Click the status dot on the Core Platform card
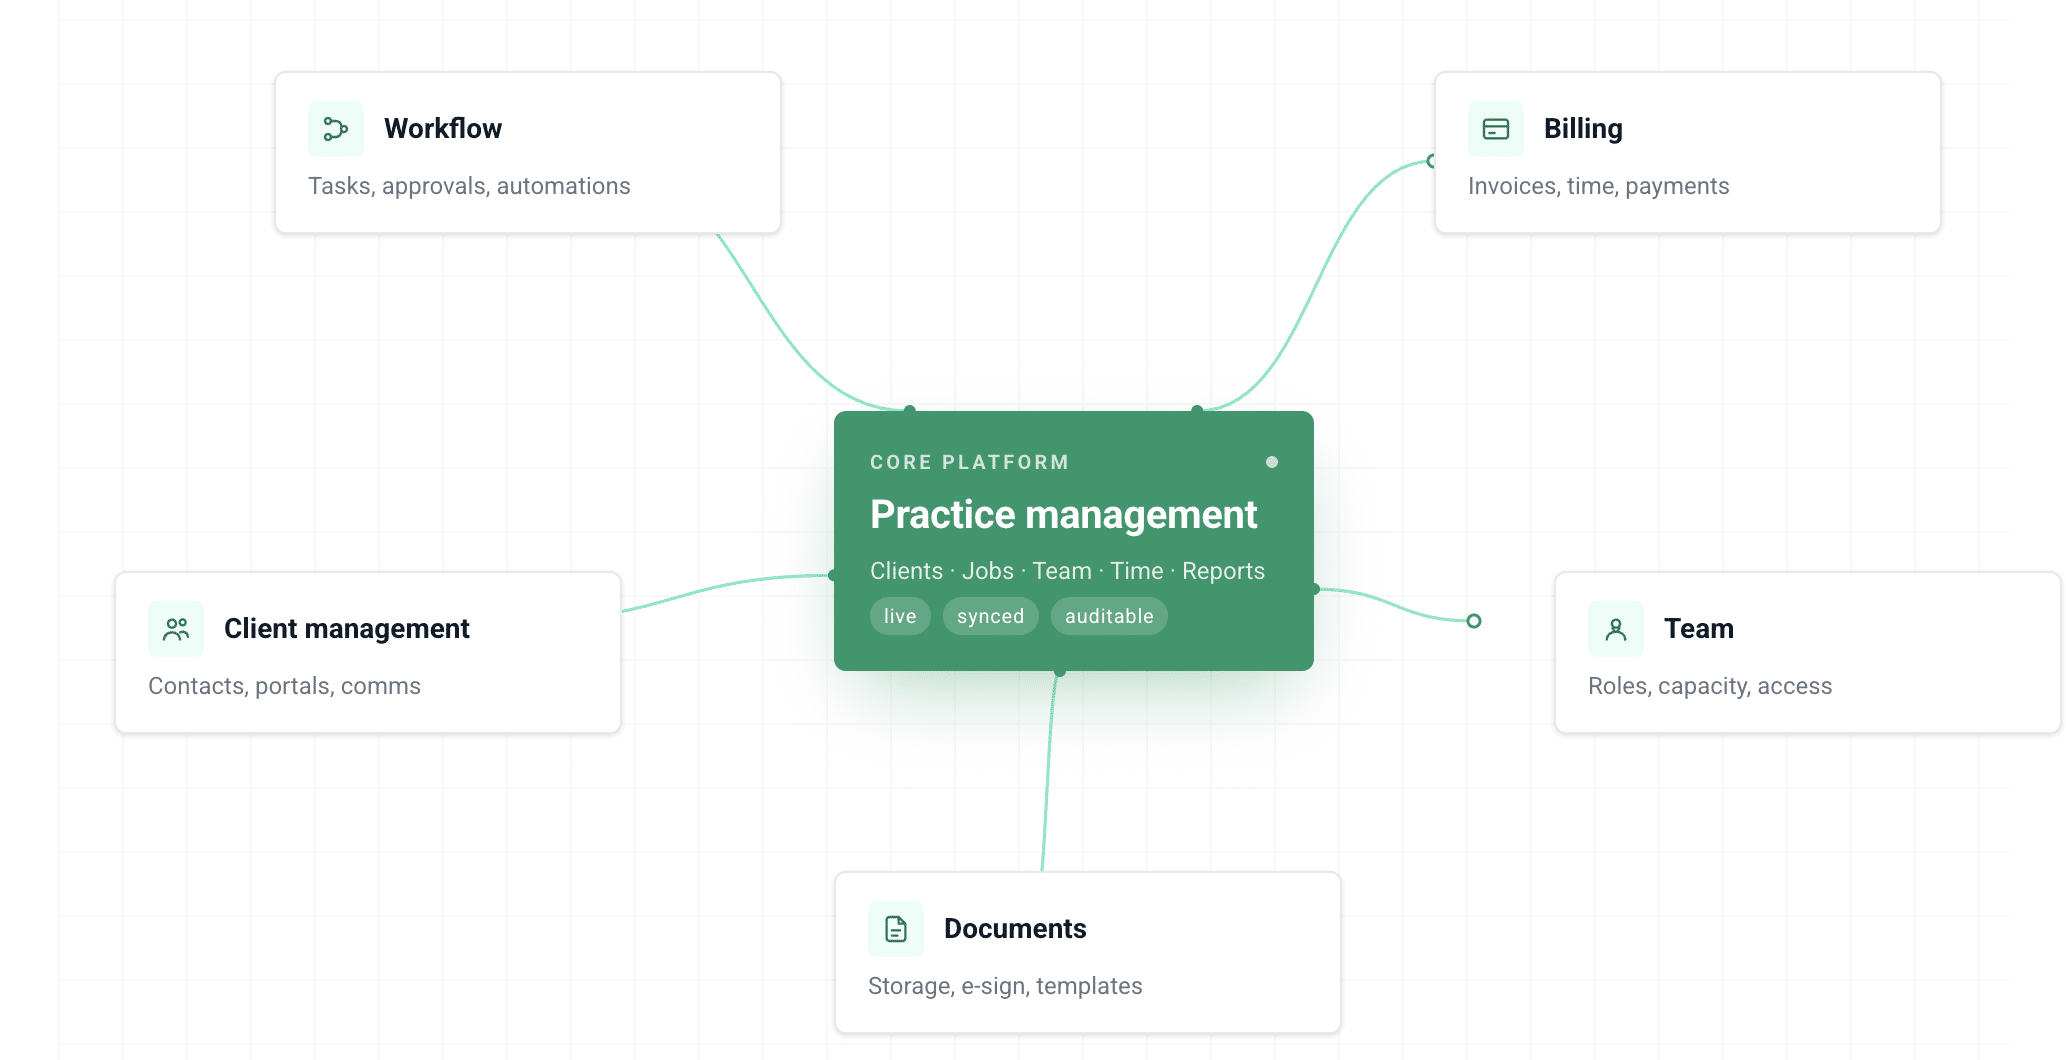 pos(1272,462)
